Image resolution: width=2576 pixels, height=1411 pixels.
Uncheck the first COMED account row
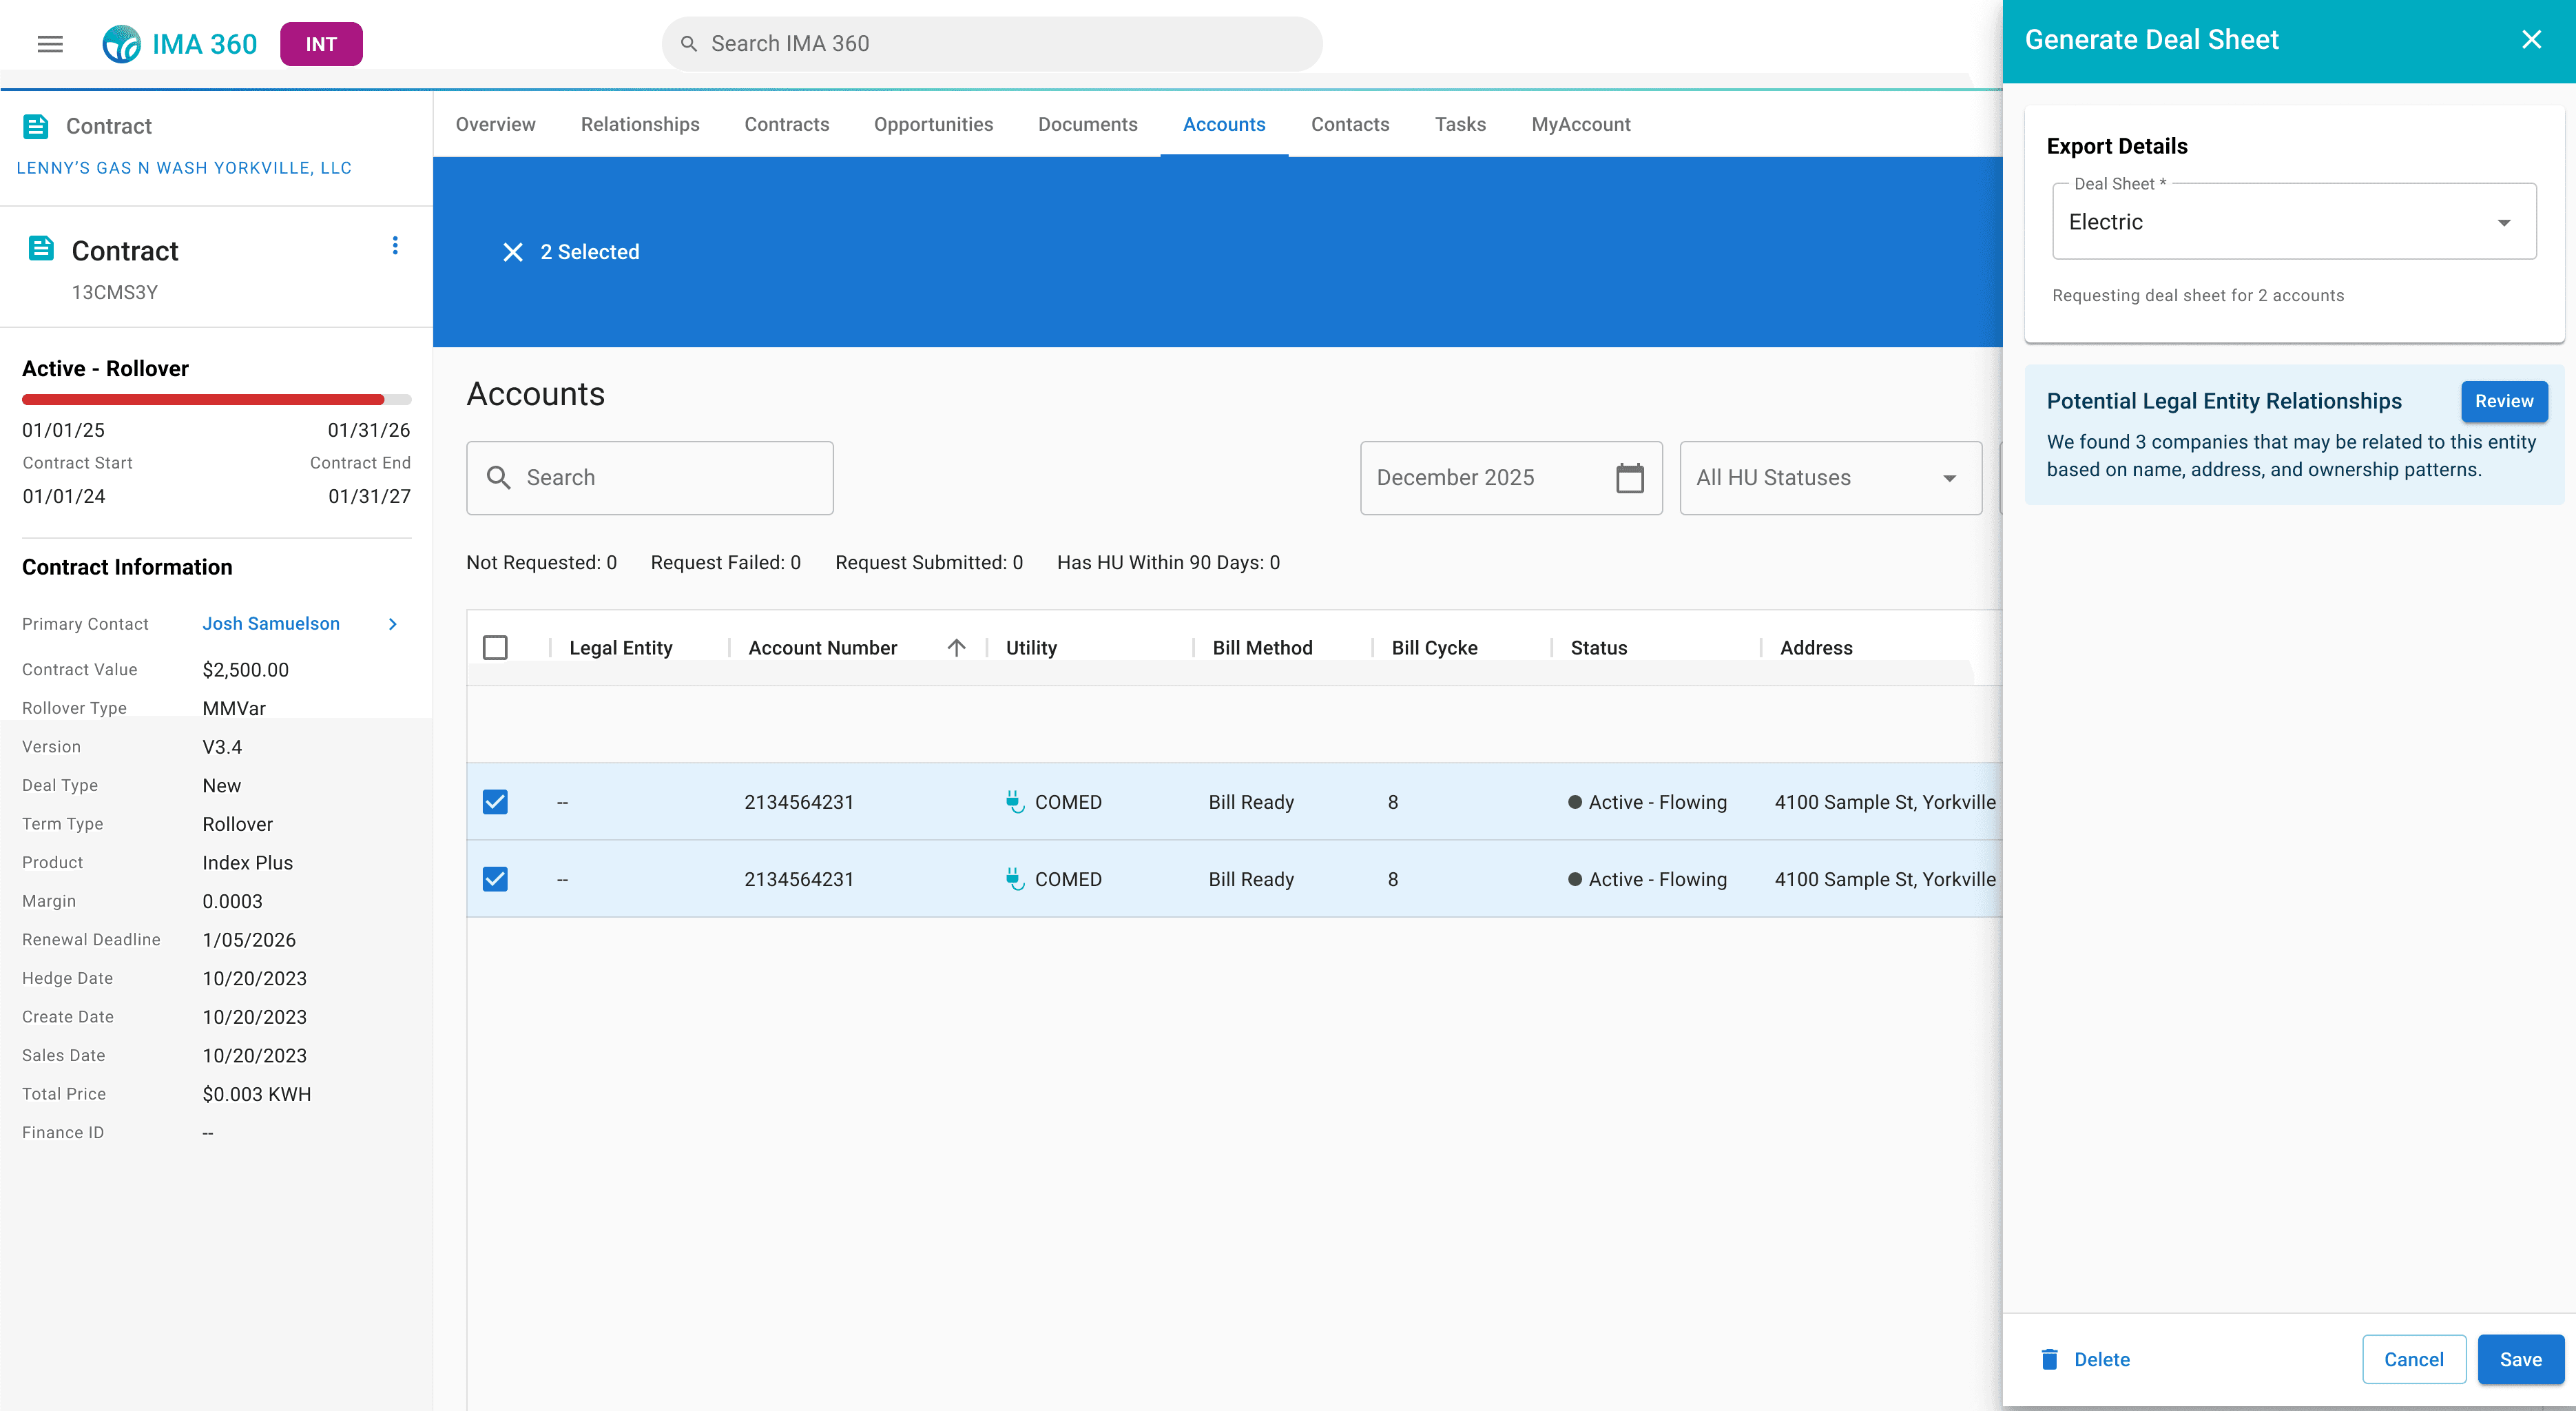pyautogui.click(x=495, y=802)
